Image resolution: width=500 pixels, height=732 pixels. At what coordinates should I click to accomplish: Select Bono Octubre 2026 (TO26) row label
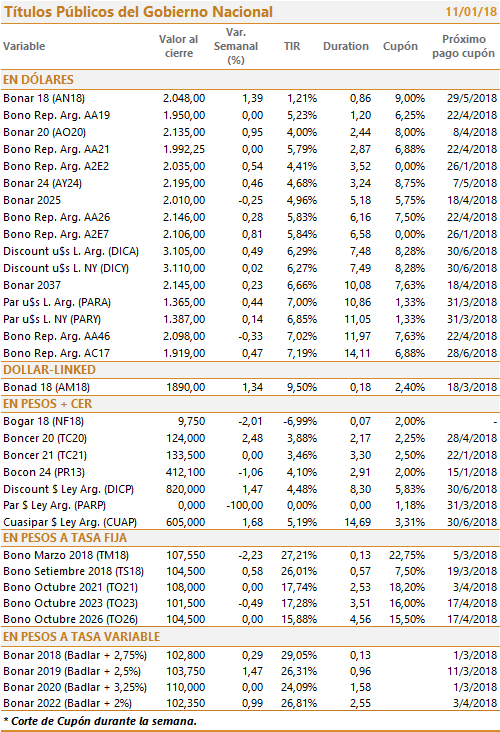click(x=70, y=619)
